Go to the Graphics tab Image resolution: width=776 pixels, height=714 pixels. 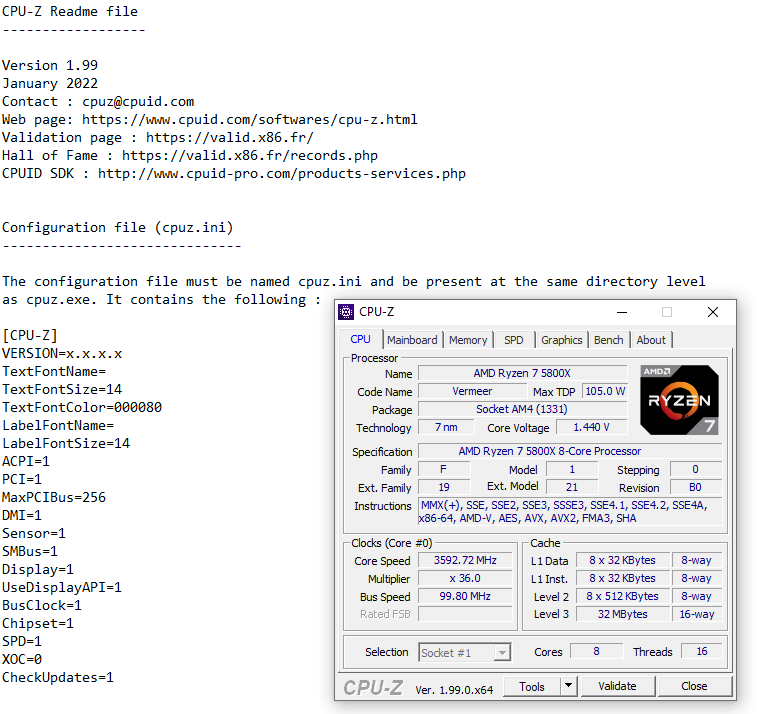click(562, 340)
